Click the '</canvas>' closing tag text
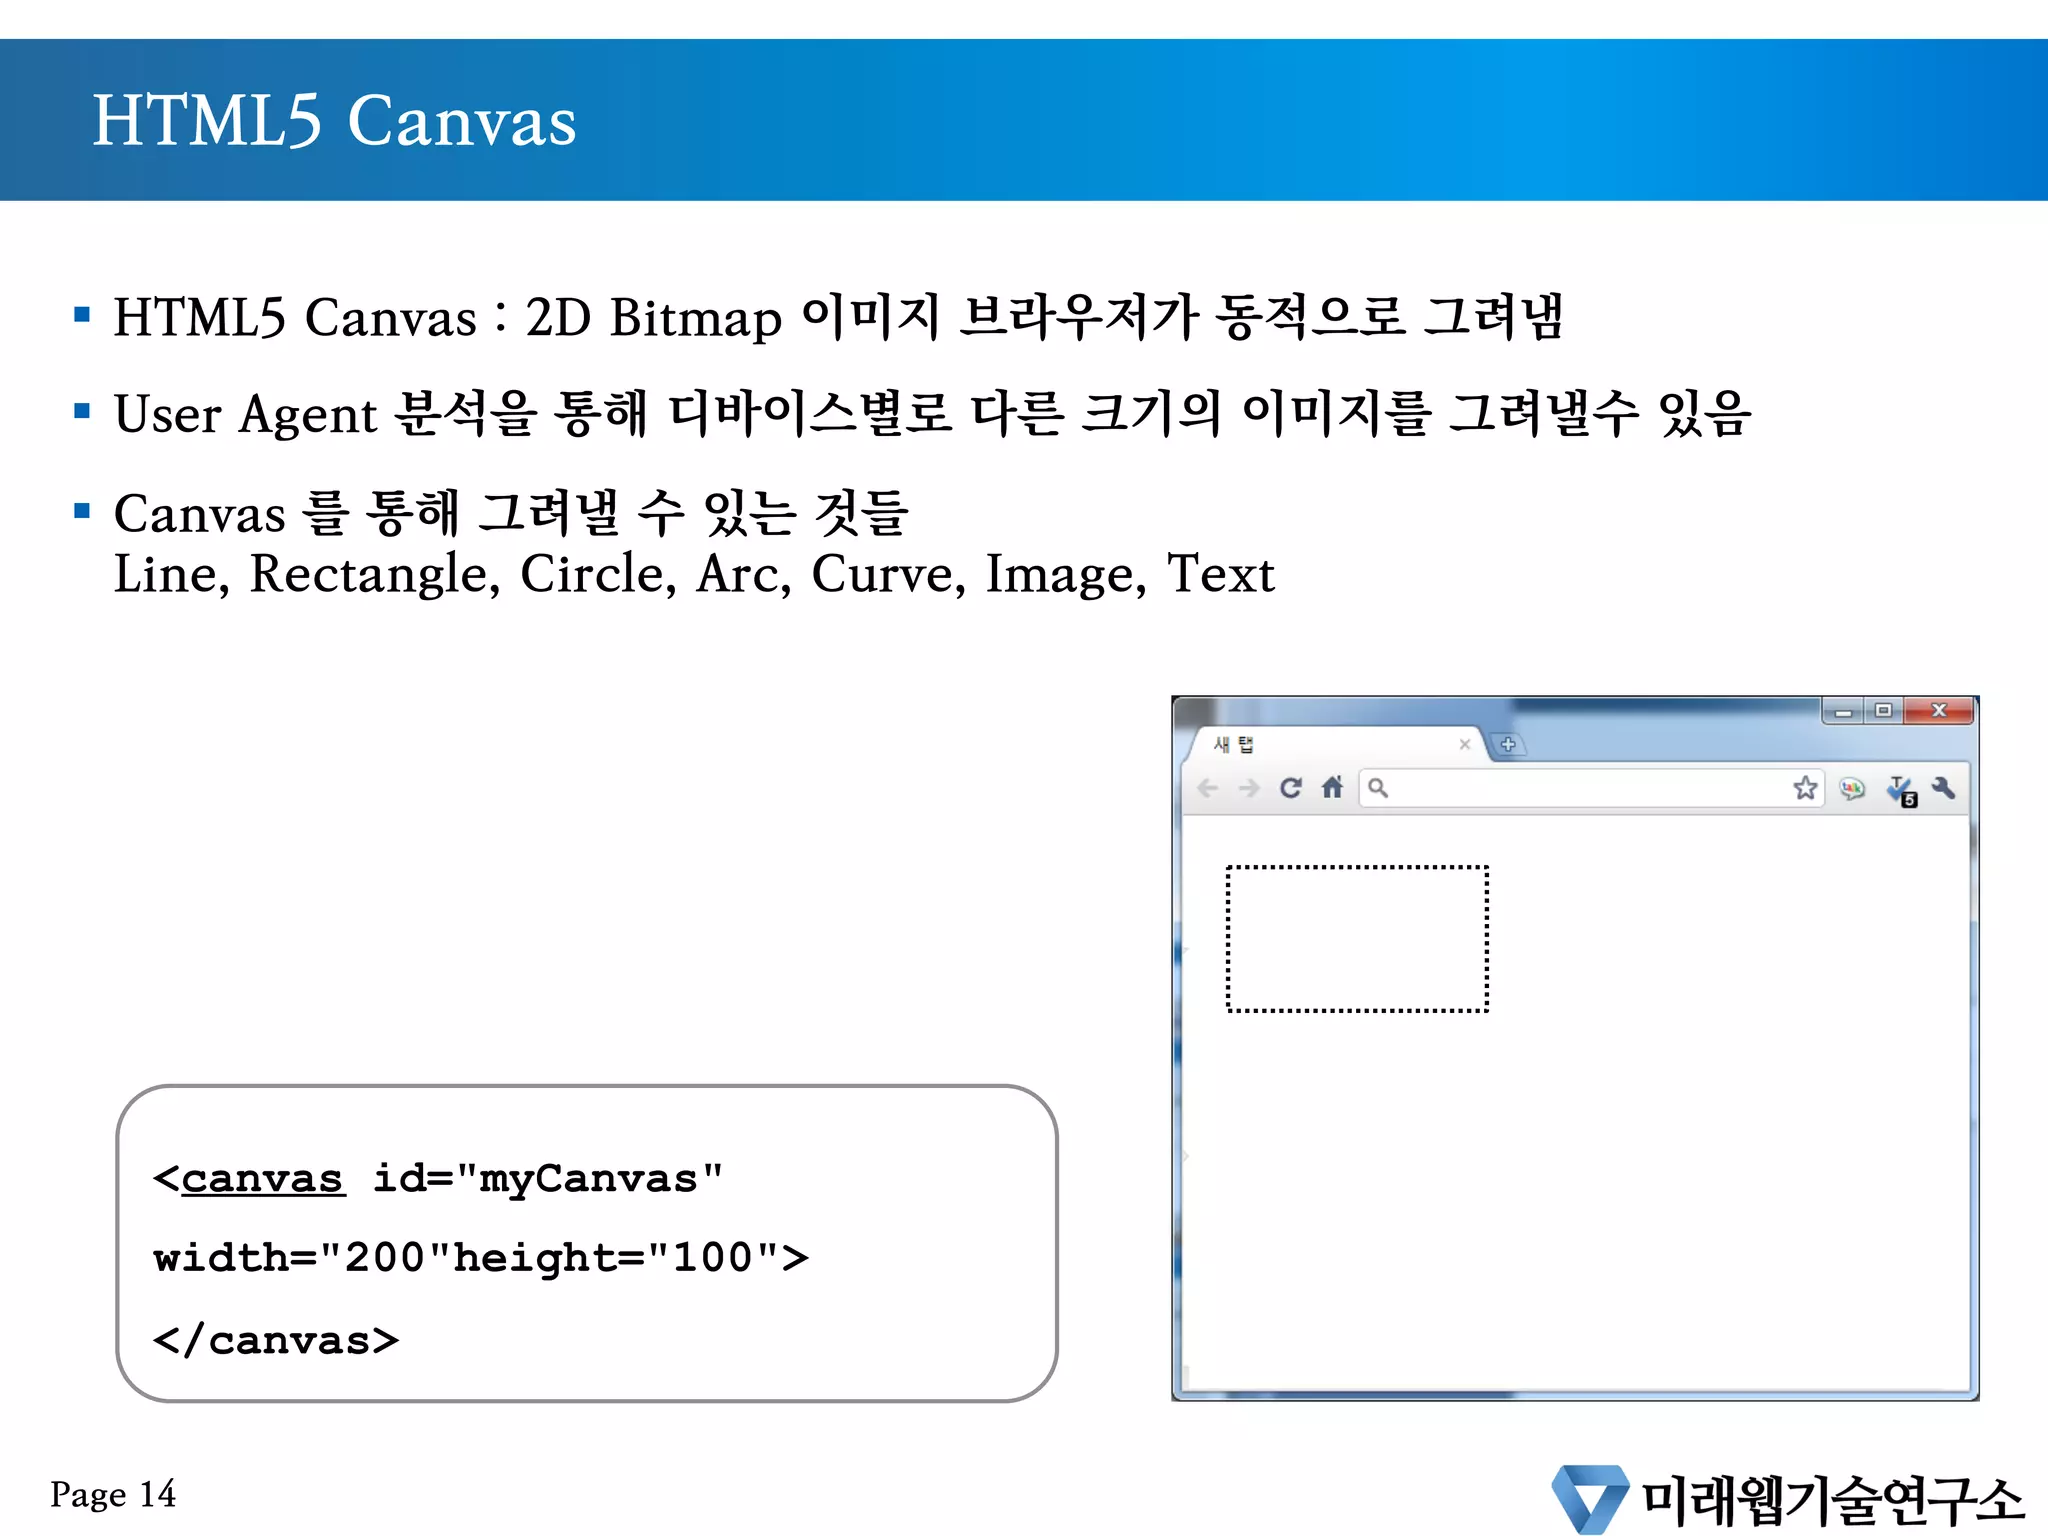 pos(276,1340)
